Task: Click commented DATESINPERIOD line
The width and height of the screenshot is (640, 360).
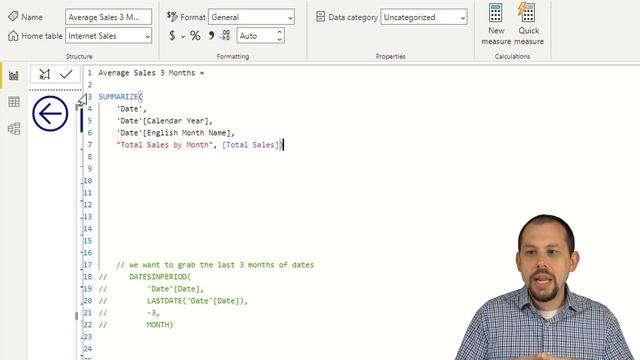Action: 160,277
